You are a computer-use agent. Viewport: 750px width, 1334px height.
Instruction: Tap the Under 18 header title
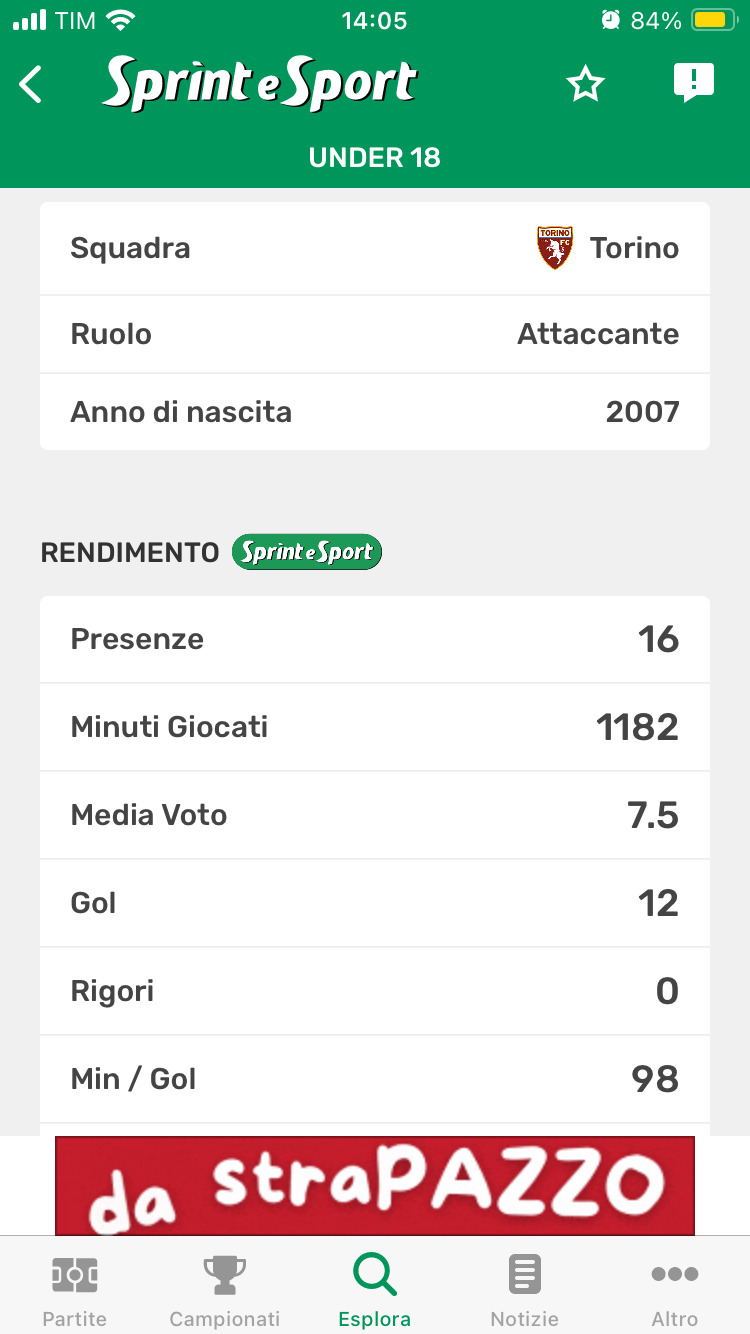(x=375, y=158)
